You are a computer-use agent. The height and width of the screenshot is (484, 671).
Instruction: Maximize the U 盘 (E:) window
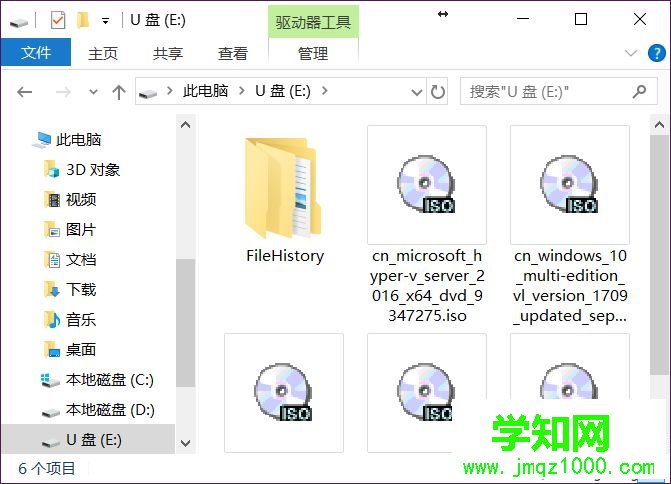point(581,19)
